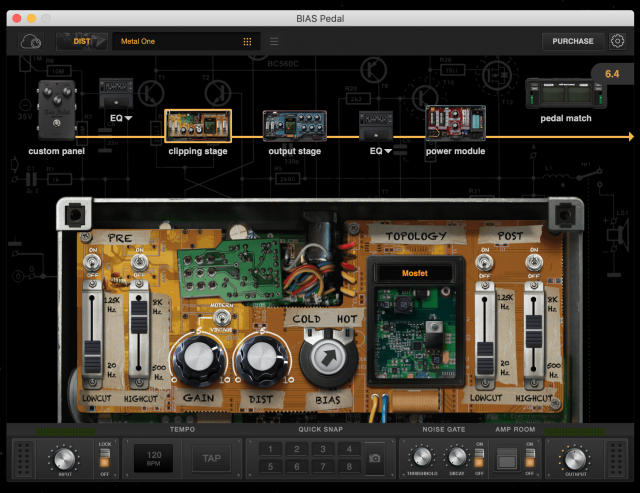640x493 pixels.
Task: Select Quick Snap slot 7
Action: pyautogui.click(x=323, y=466)
